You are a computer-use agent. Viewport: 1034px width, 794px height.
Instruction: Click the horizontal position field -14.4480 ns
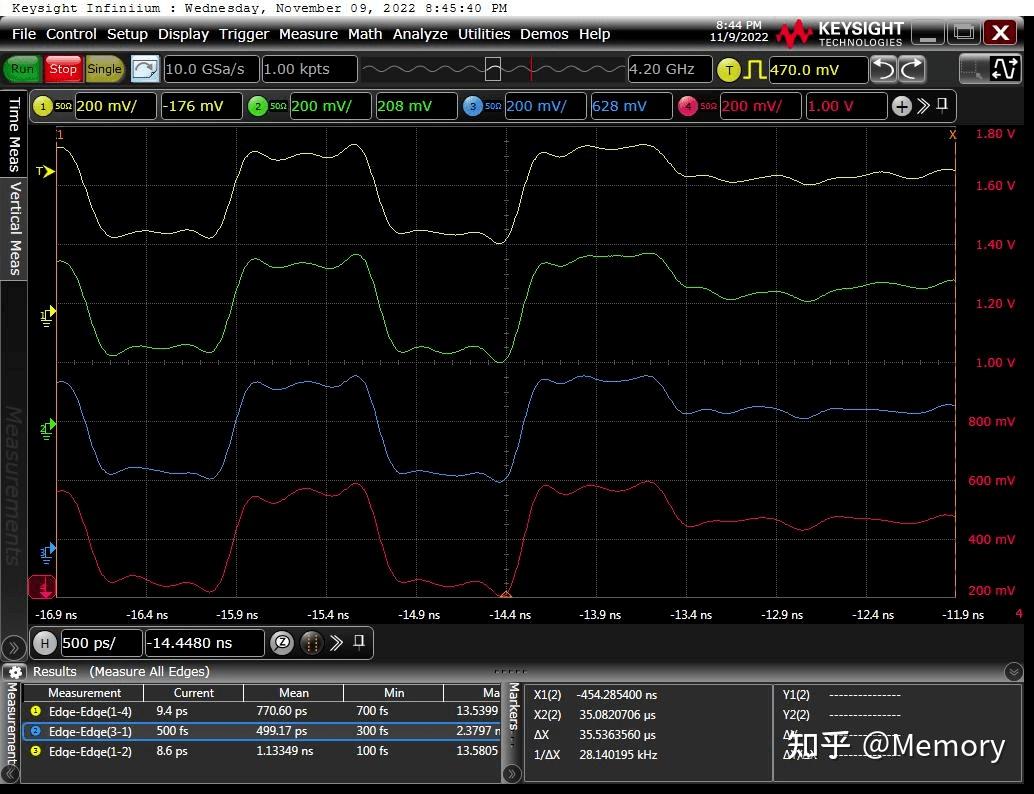point(204,643)
